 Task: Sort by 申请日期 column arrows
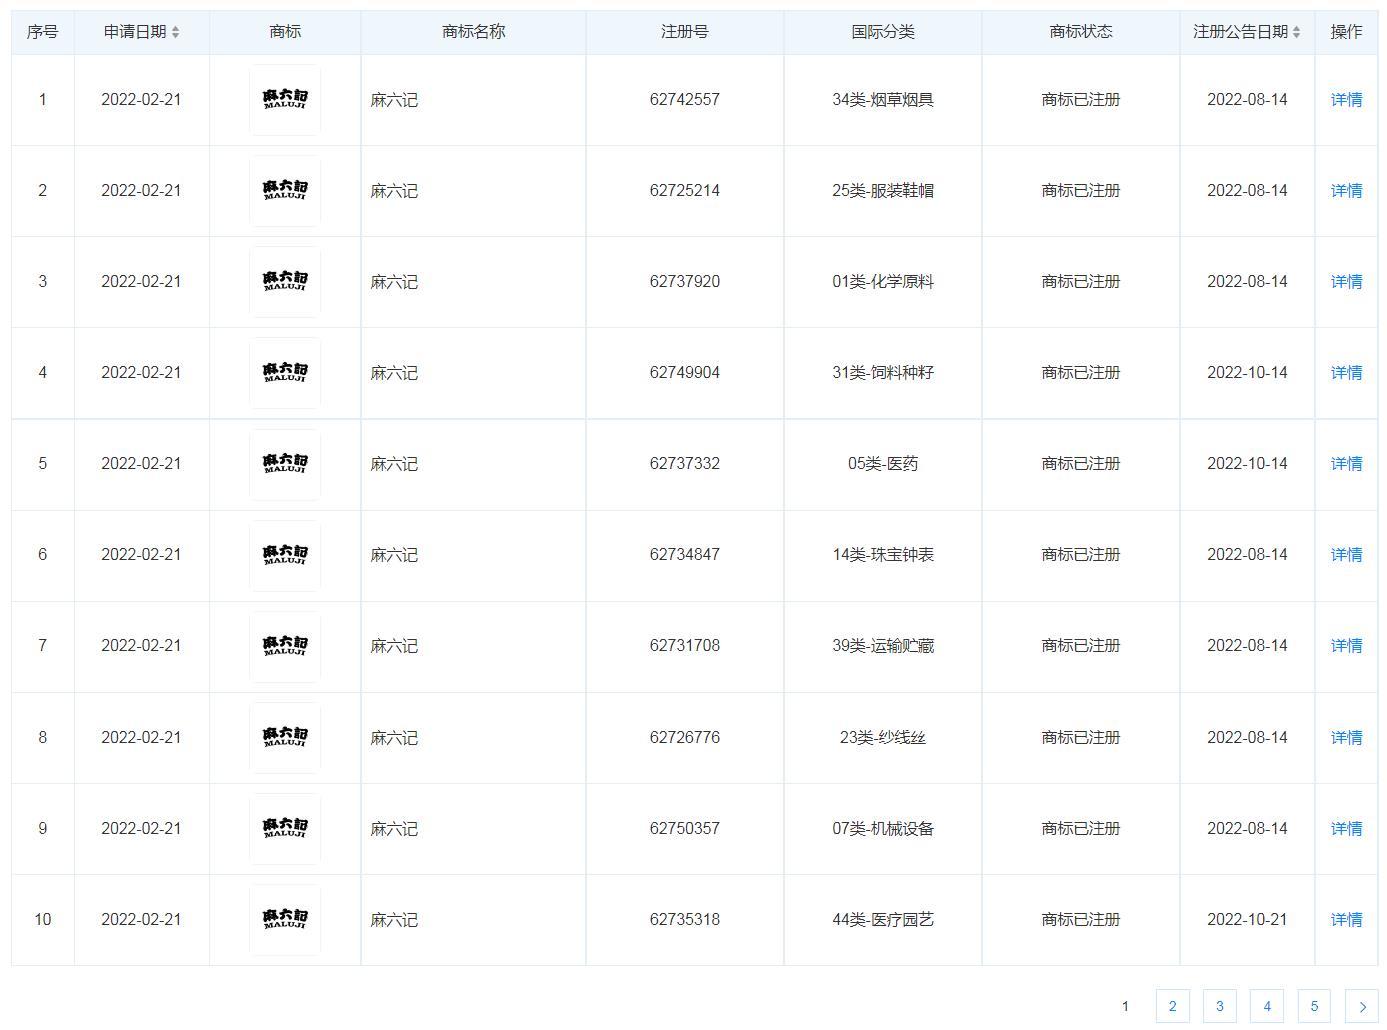tap(175, 32)
